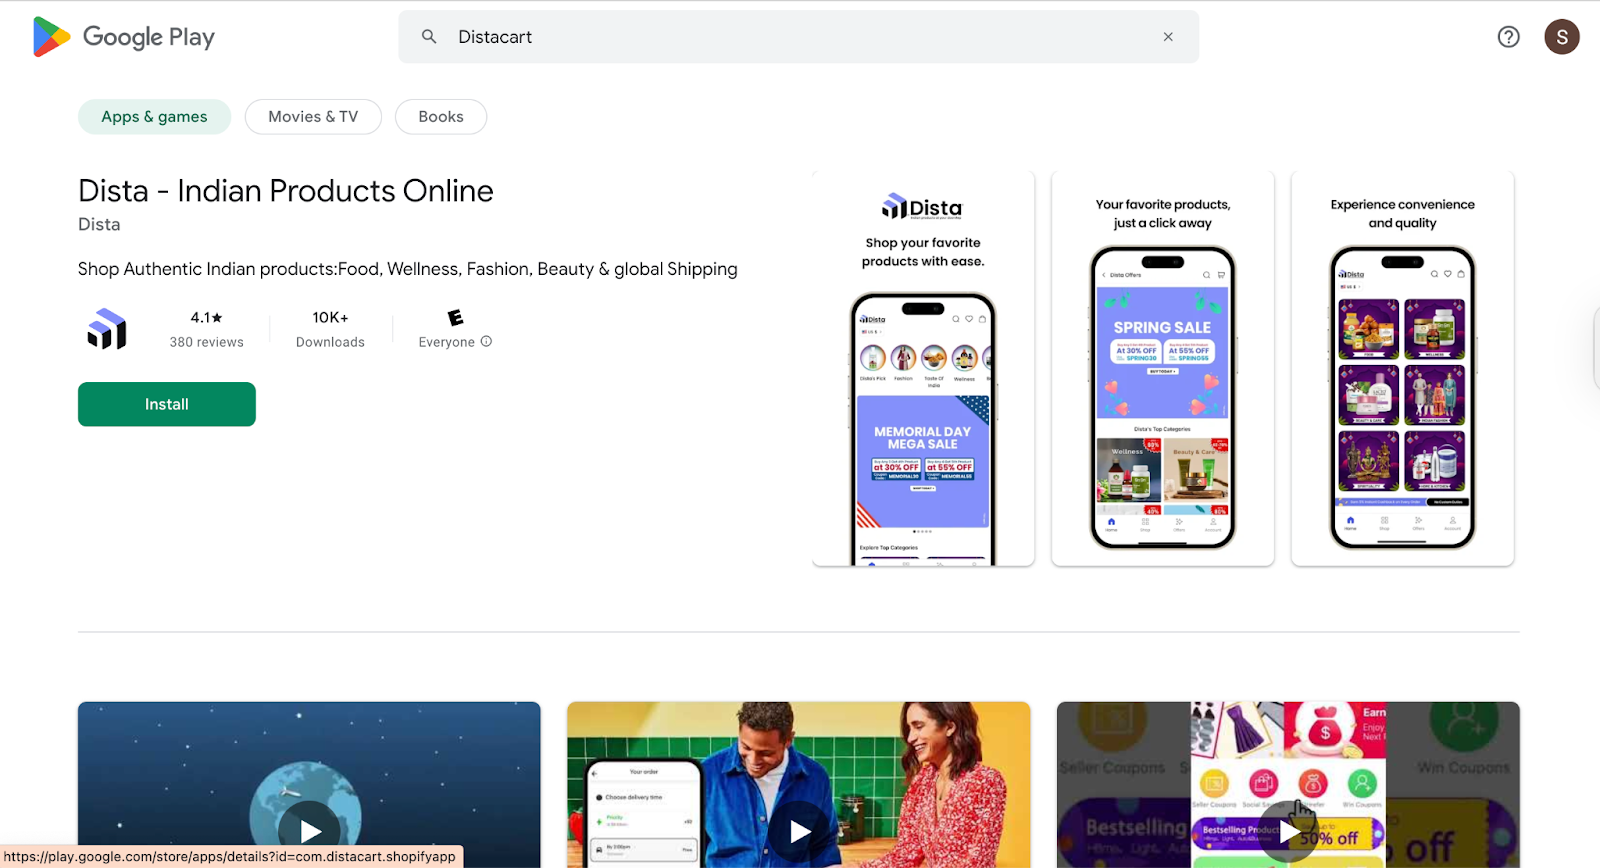Play the couple with phone video

click(799, 830)
